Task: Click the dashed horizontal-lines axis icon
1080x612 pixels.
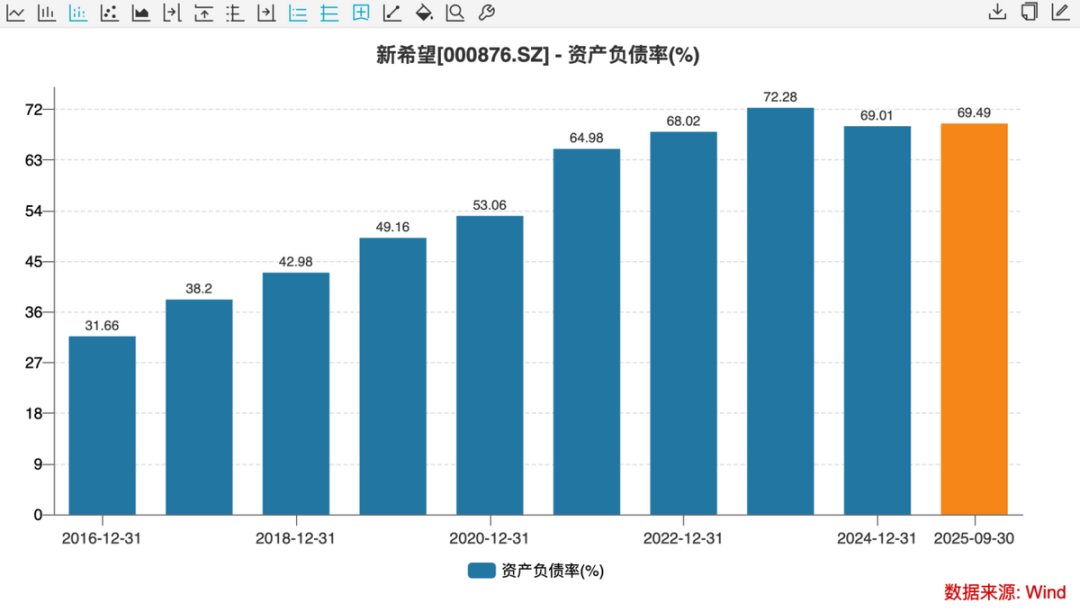Action: click(235, 12)
